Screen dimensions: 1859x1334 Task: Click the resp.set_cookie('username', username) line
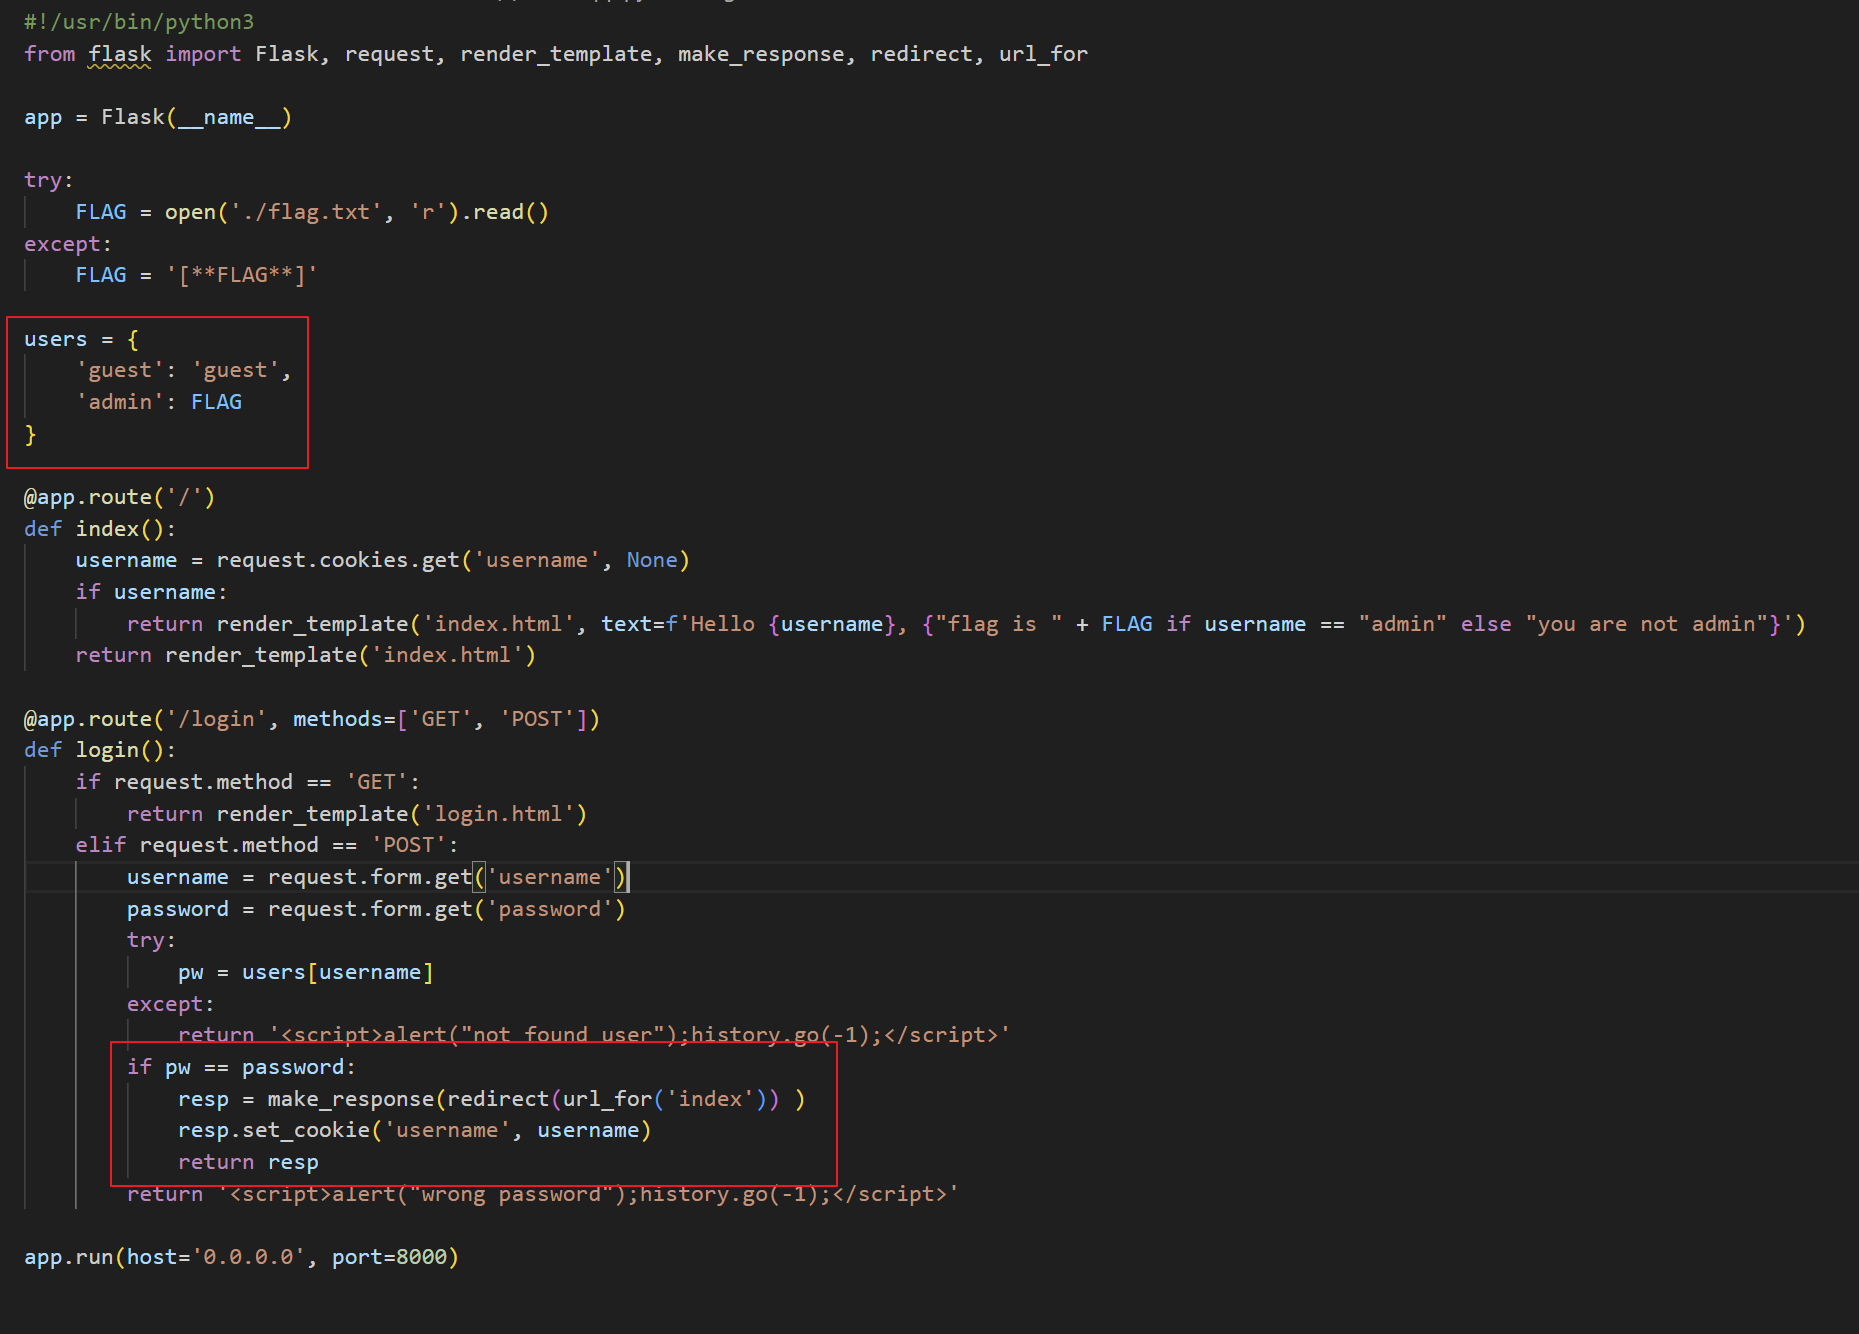point(415,1130)
